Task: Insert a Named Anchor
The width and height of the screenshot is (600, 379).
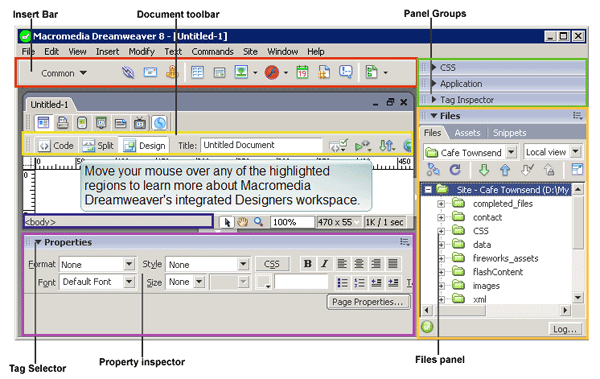Action: (x=172, y=72)
